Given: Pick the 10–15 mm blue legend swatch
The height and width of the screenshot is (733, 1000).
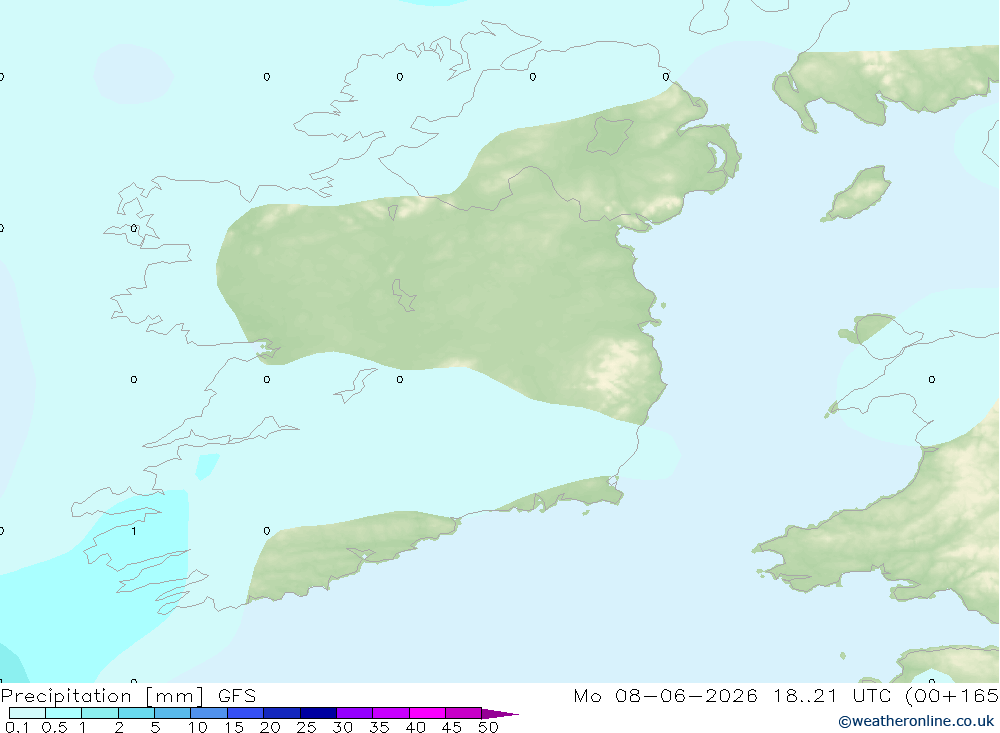Looking at the screenshot, I should (209, 713).
